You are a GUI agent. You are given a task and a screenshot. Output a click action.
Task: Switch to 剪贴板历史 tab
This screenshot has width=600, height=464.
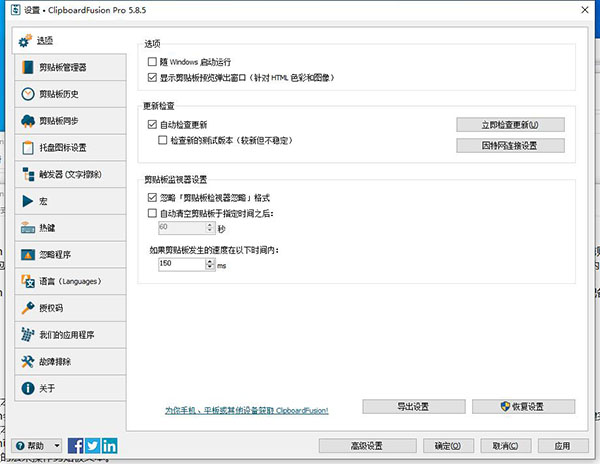click(x=70, y=94)
